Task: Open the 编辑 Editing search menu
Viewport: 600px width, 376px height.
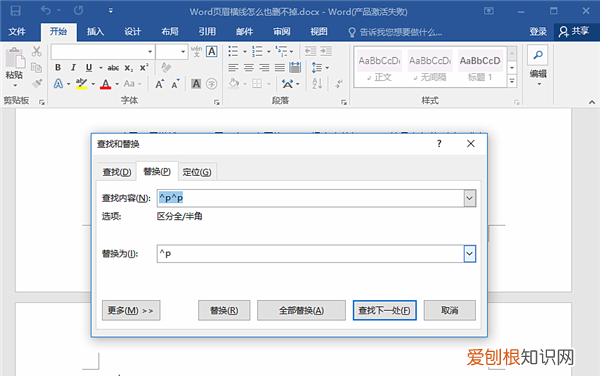Action: pos(538,66)
